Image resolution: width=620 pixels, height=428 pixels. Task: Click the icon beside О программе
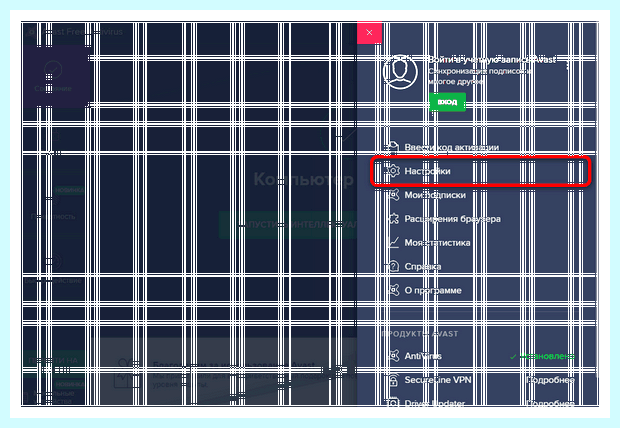coord(393,290)
